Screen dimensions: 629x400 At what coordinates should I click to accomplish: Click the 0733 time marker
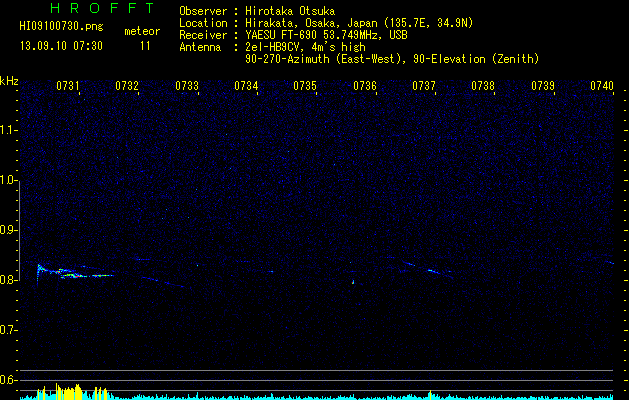pyautogui.click(x=187, y=86)
